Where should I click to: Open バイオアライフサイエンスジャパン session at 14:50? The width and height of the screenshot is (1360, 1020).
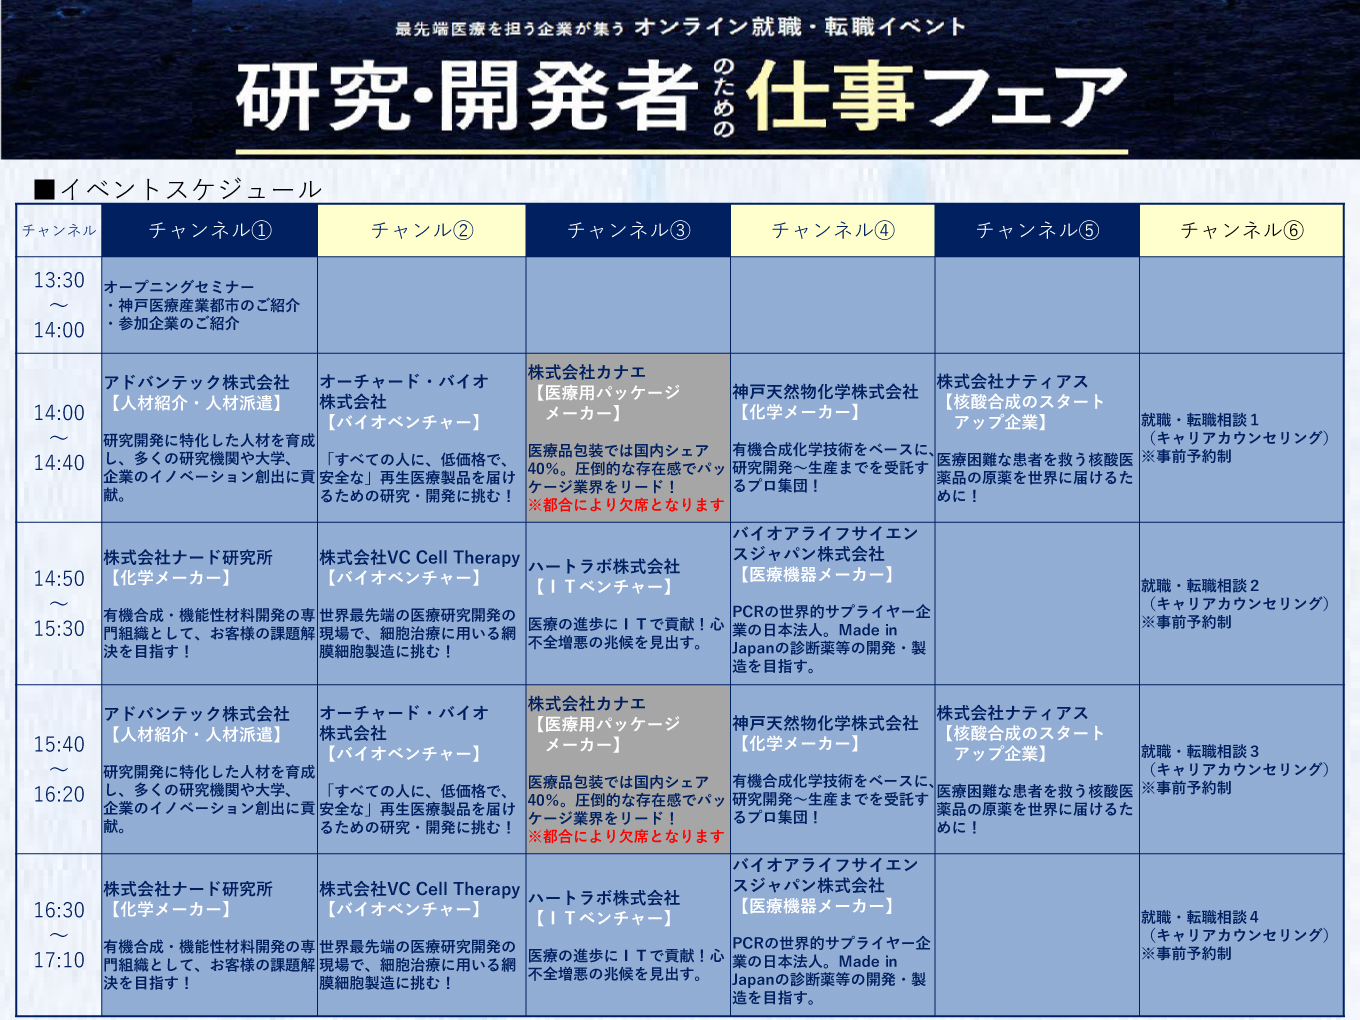pyautogui.click(x=832, y=603)
